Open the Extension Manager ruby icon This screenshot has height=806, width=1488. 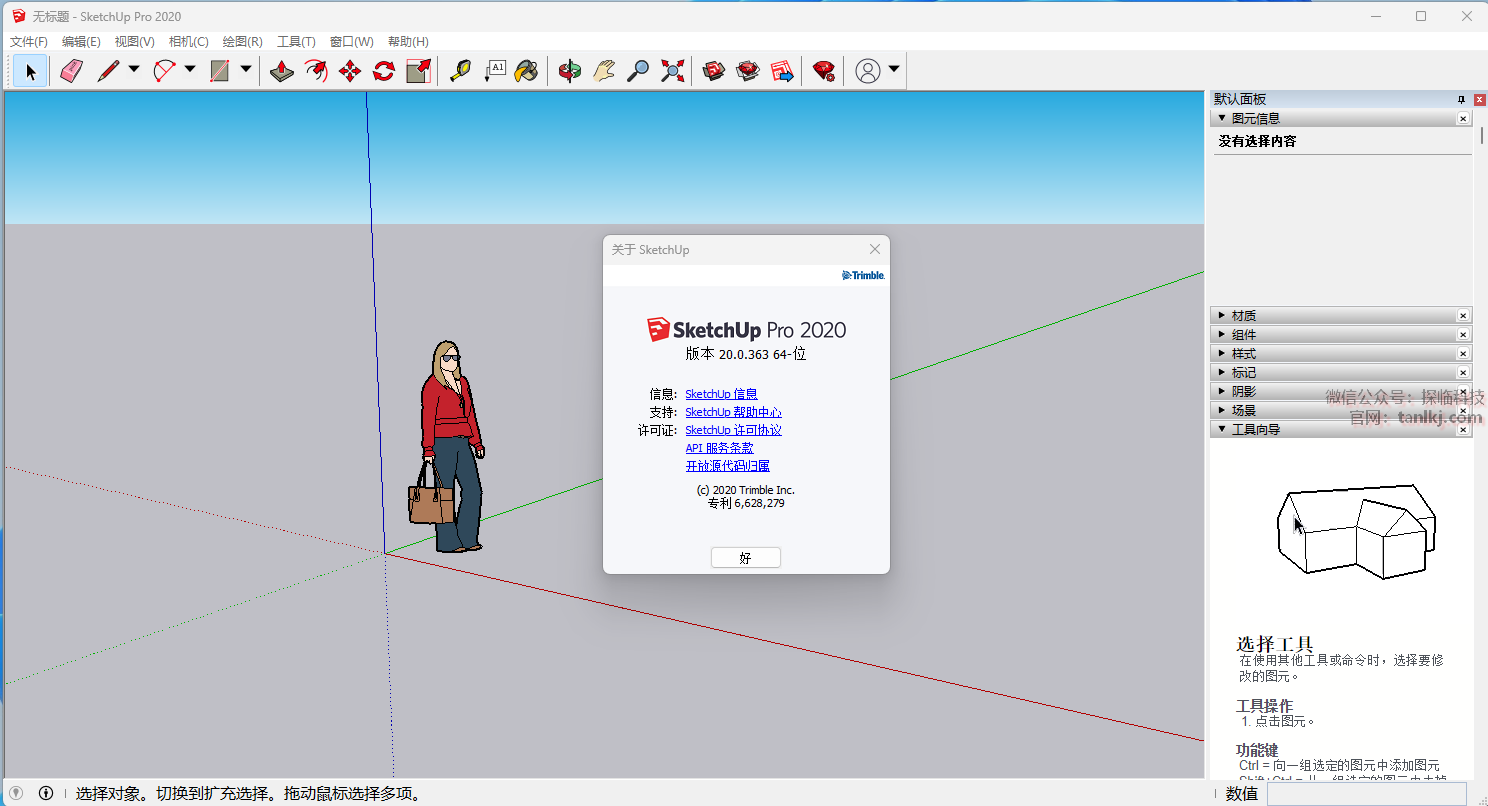pyautogui.click(x=824, y=71)
